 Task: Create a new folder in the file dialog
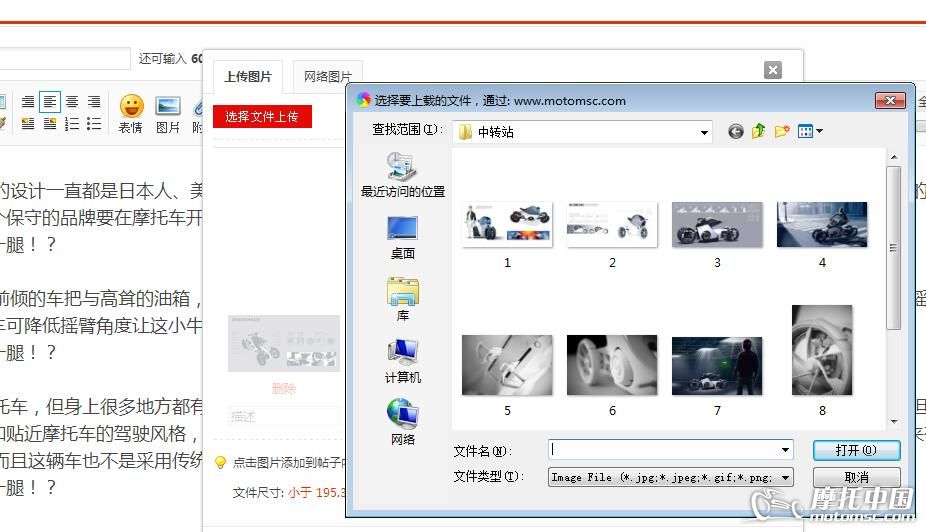(x=782, y=131)
